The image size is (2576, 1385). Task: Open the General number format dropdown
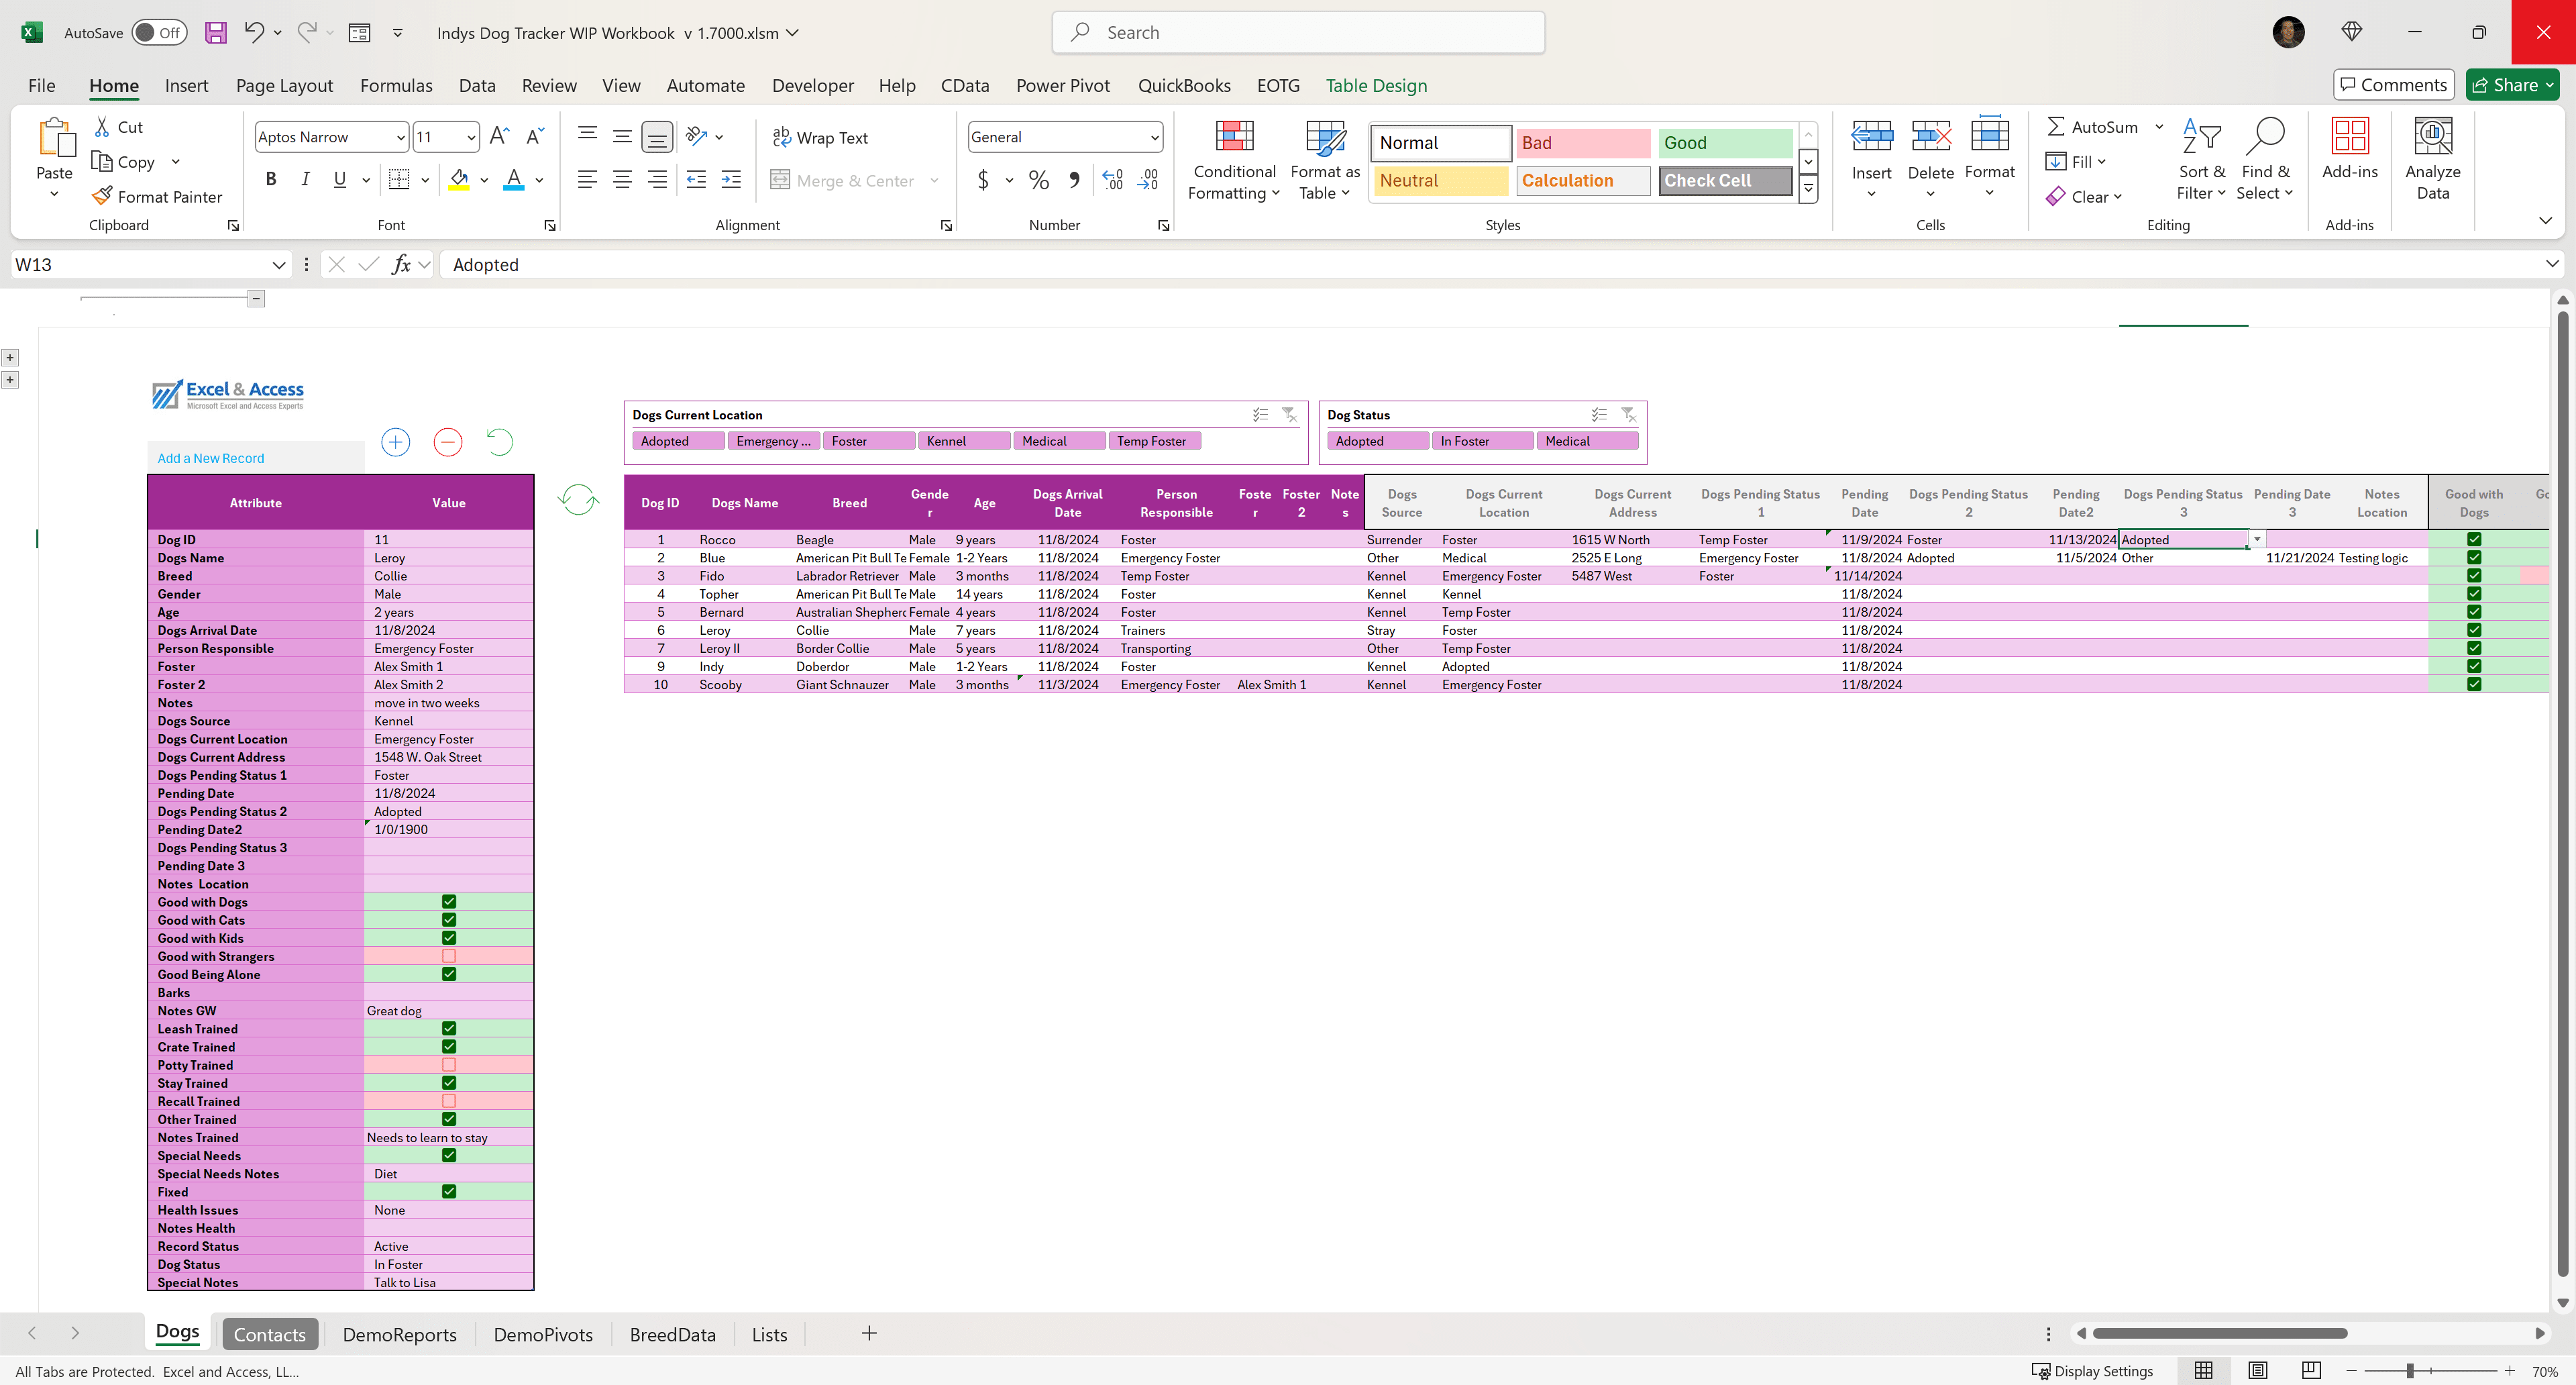pyautogui.click(x=1154, y=137)
